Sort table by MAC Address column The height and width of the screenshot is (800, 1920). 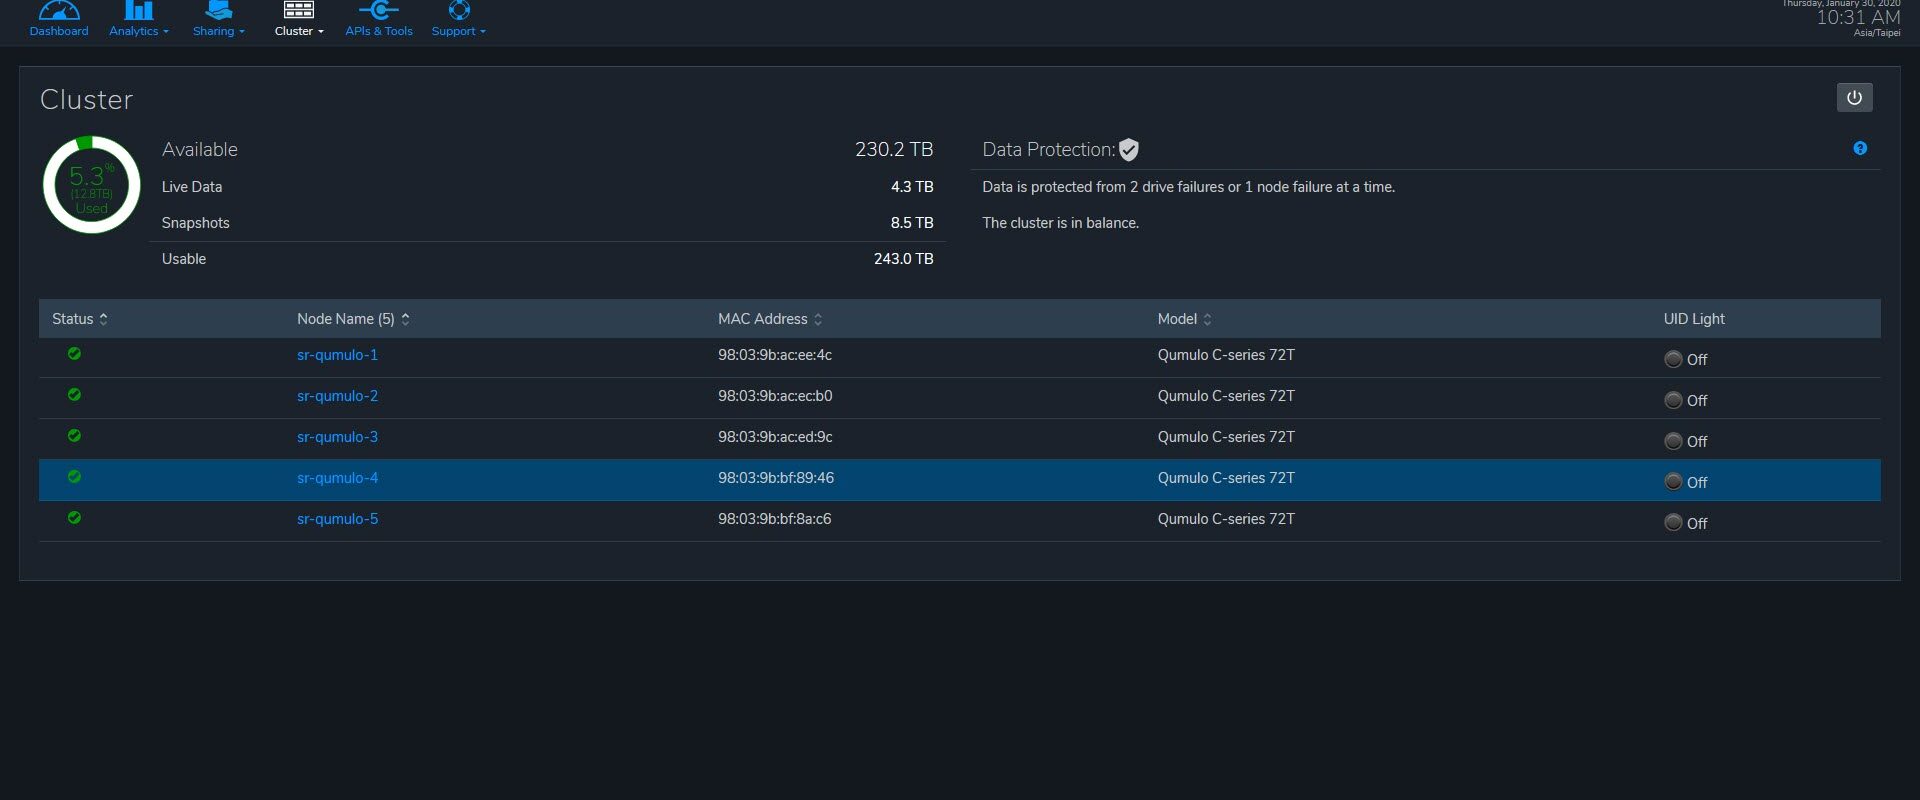click(770, 319)
